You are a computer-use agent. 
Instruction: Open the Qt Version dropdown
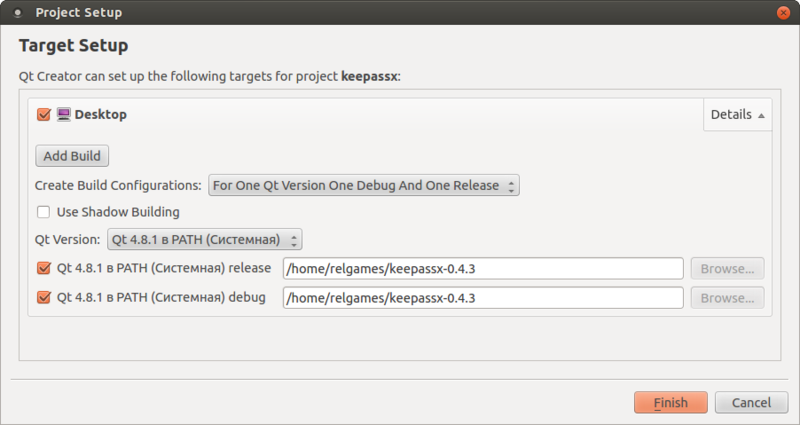205,239
